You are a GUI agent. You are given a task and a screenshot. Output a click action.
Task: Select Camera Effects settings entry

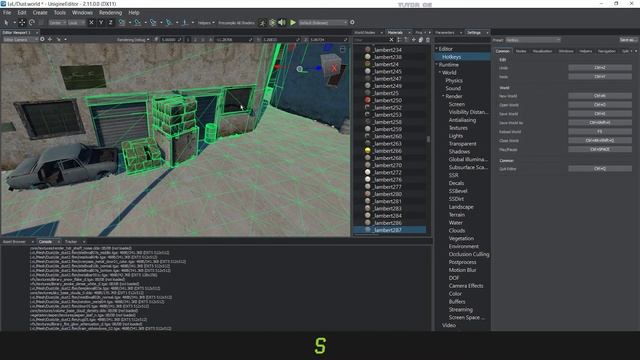(466, 286)
